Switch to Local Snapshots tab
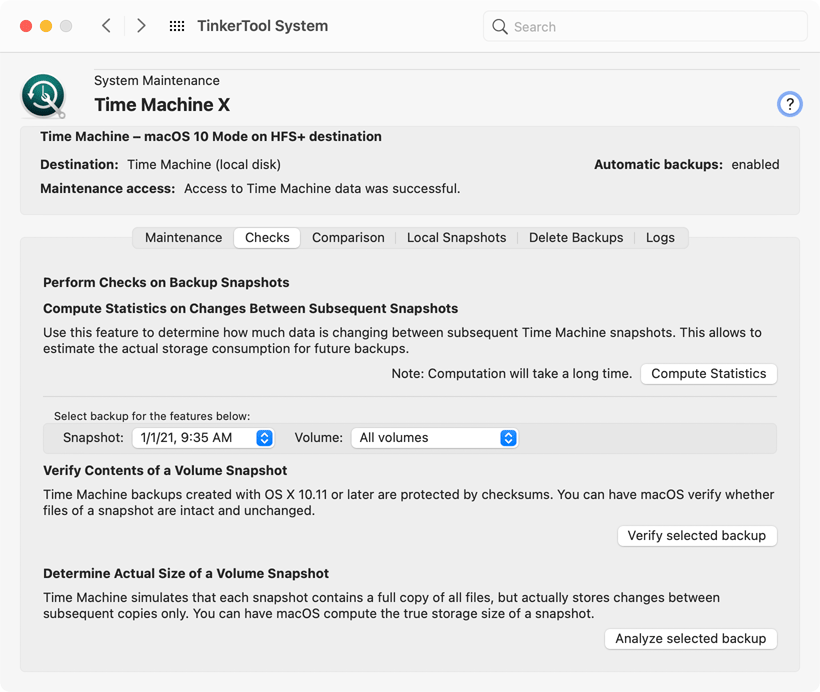Screen dimensions: 820x692 pyautogui.click(x=457, y=237)
